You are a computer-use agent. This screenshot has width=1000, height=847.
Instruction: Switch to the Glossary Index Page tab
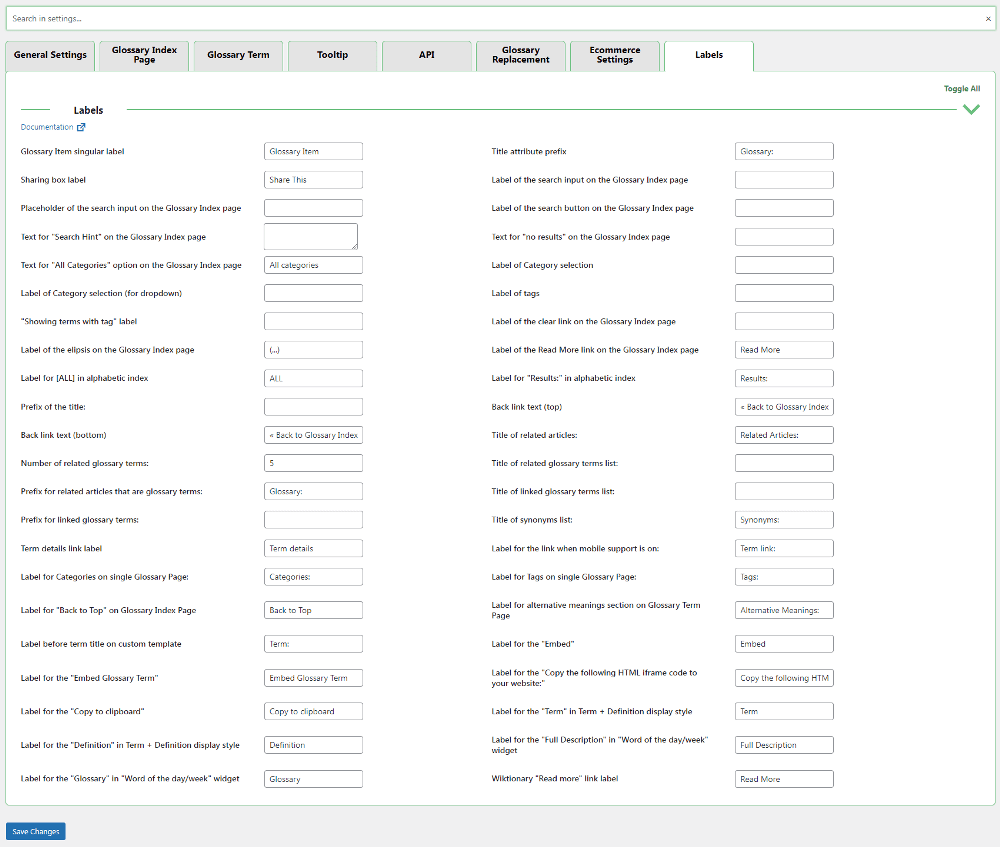coord(144,56)
